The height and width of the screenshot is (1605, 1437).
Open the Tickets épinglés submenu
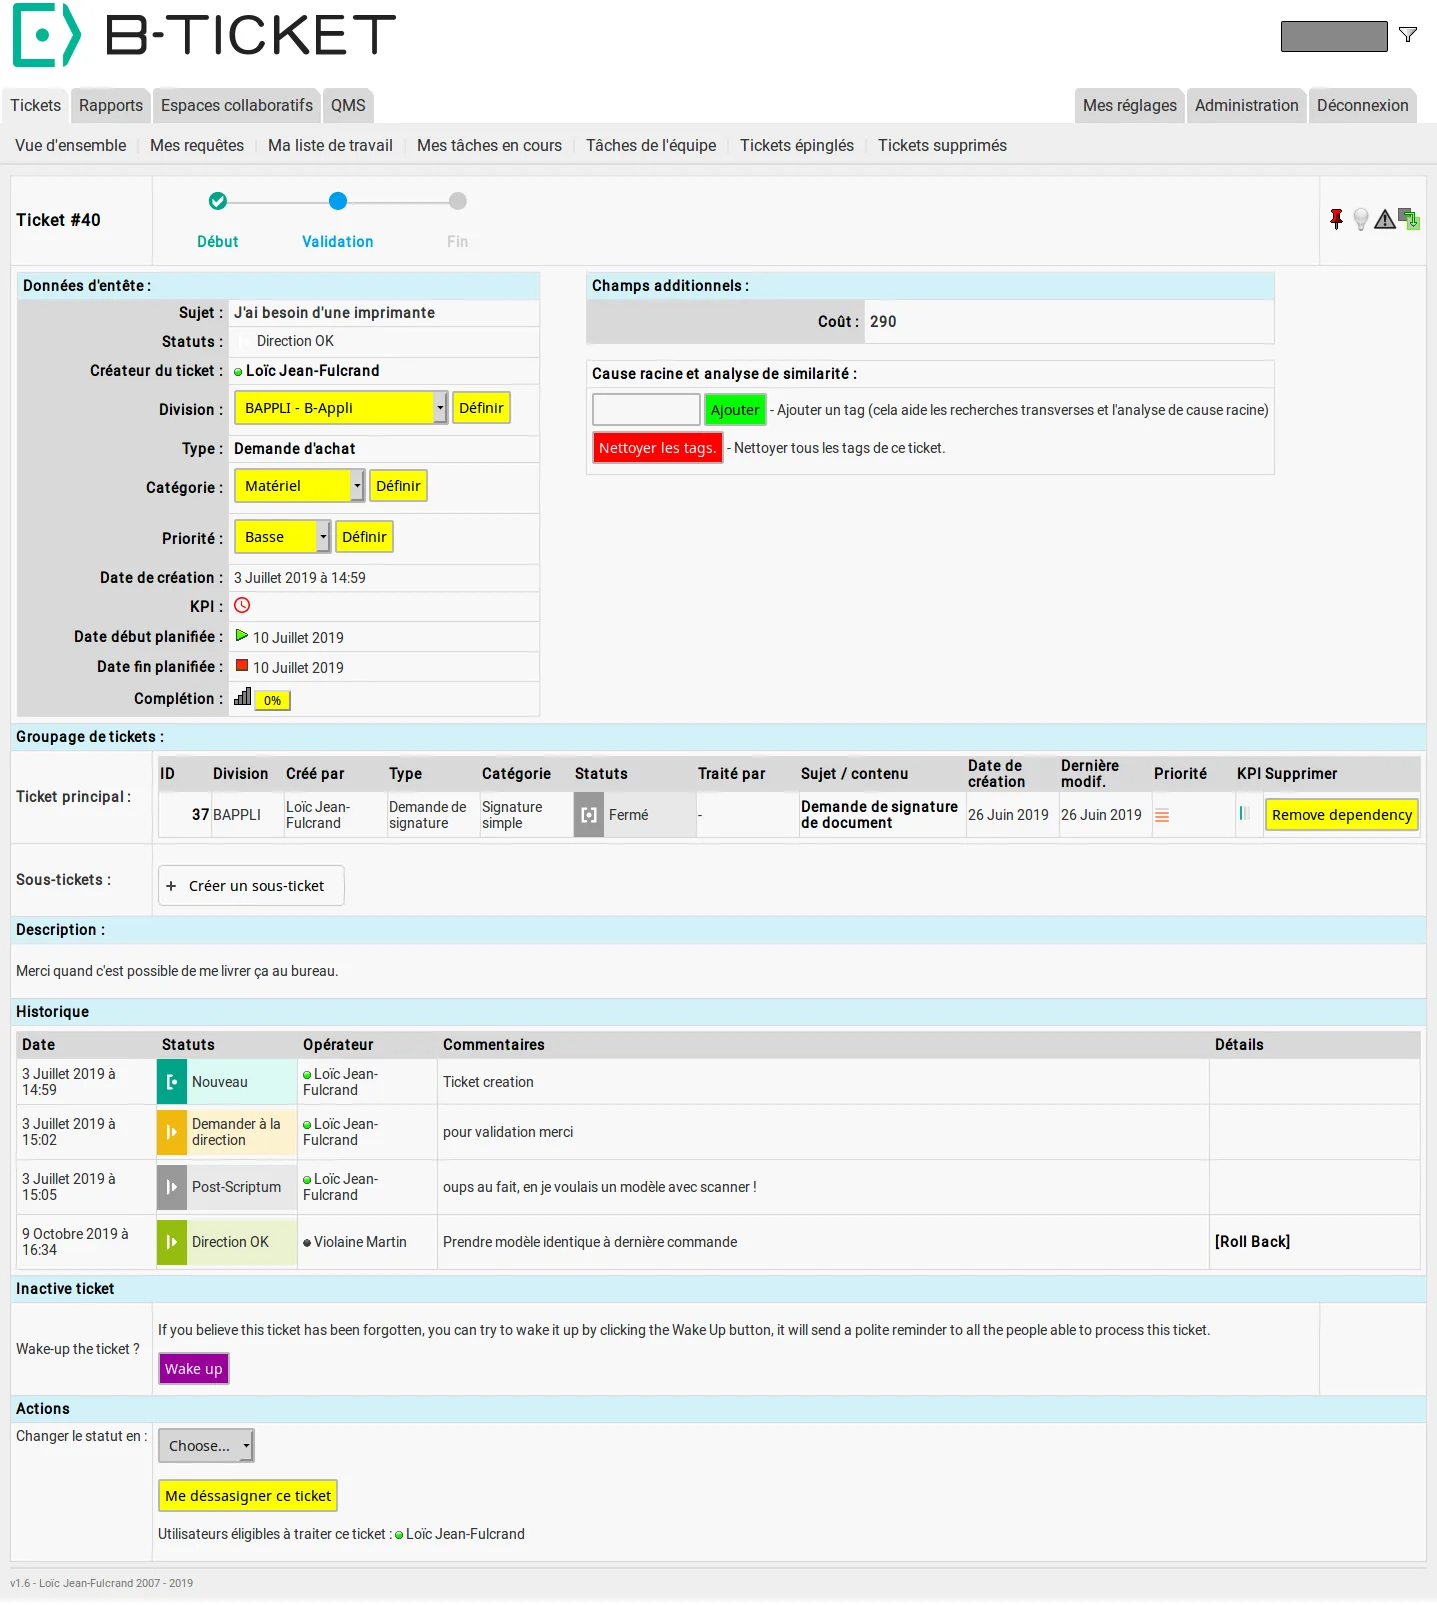[797, 146]
